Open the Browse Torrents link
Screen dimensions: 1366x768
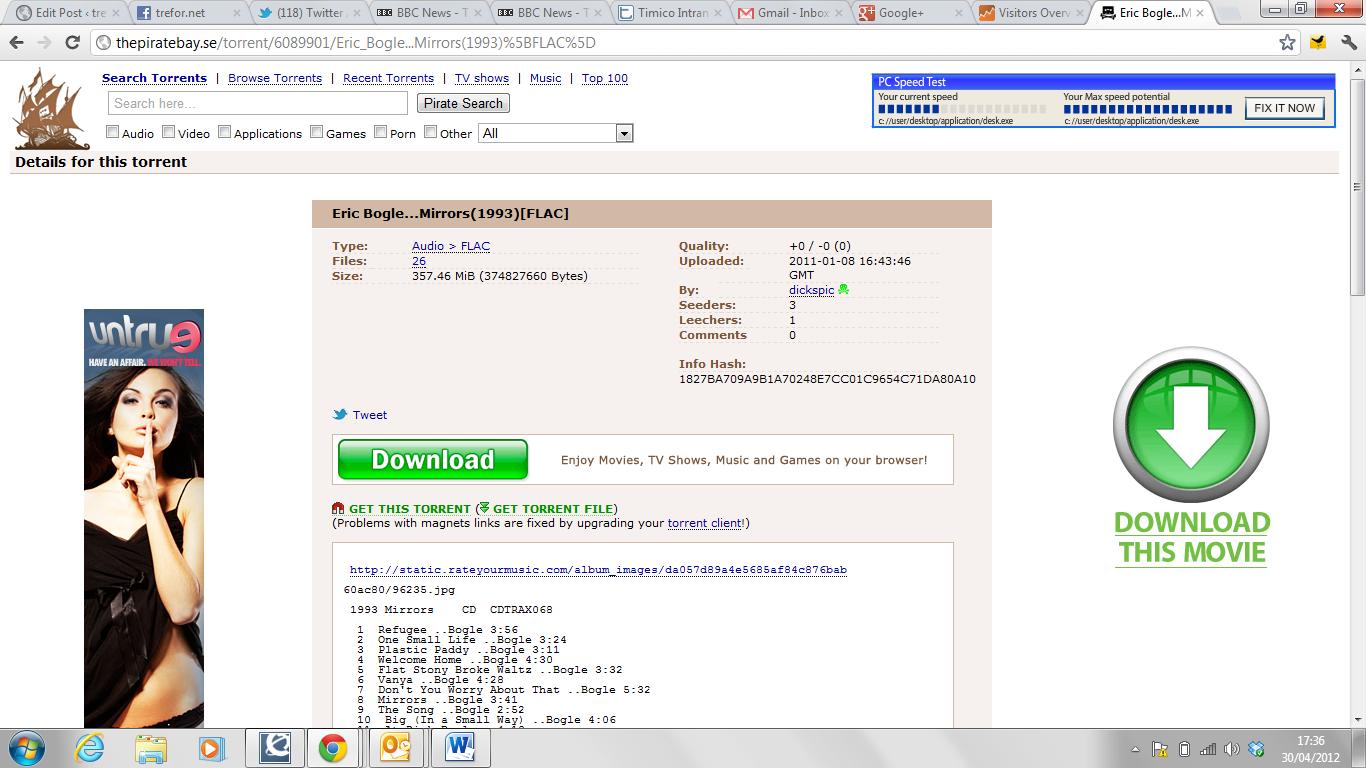click(x=275, y=78)
